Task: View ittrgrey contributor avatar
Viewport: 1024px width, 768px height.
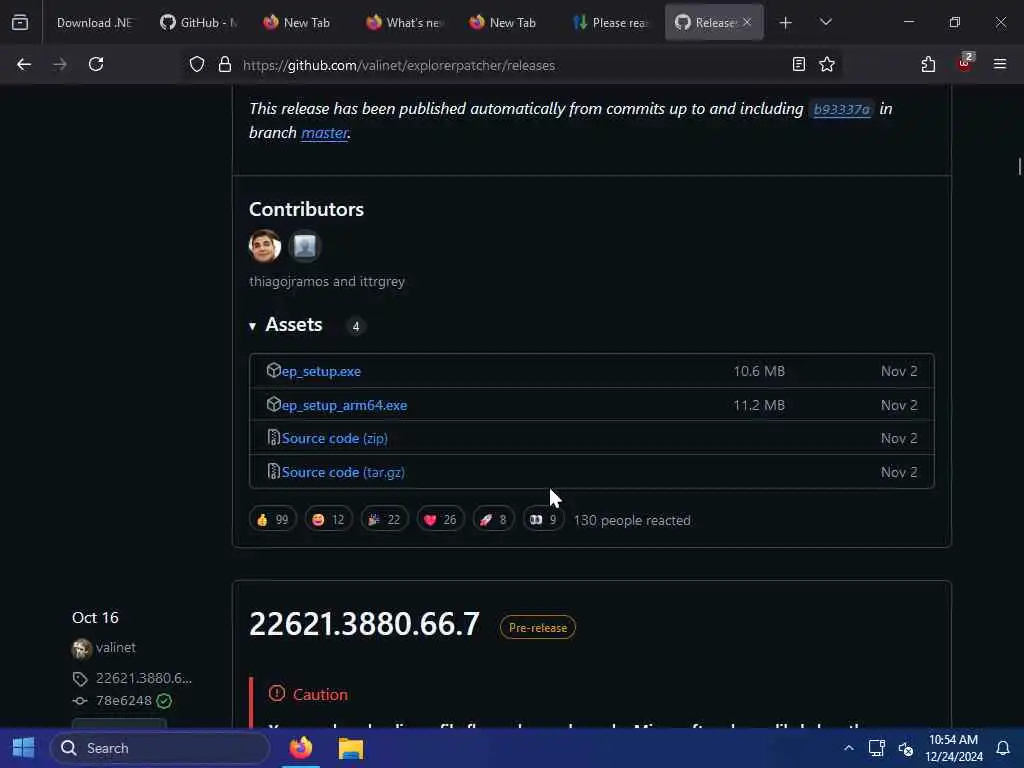Action: [x=304, y=246]
